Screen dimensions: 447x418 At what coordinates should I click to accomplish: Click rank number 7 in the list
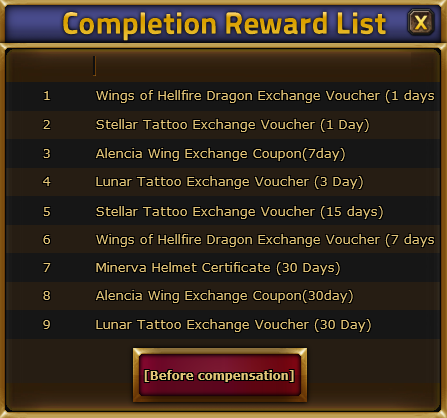(47, 267)
